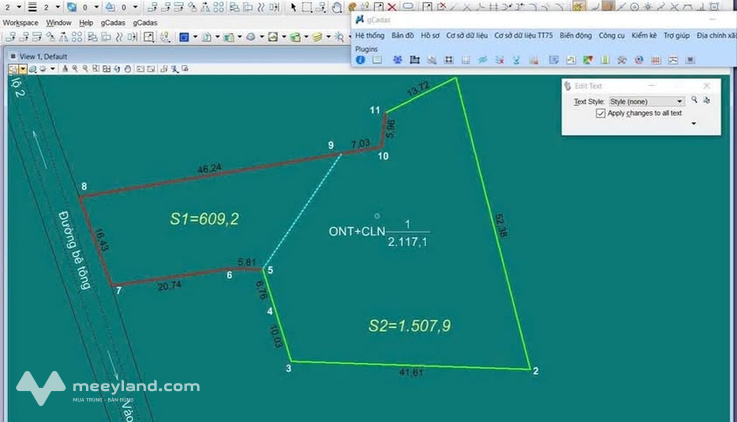Click the colorful map icon in gCadas toolbar

(588, 60)
